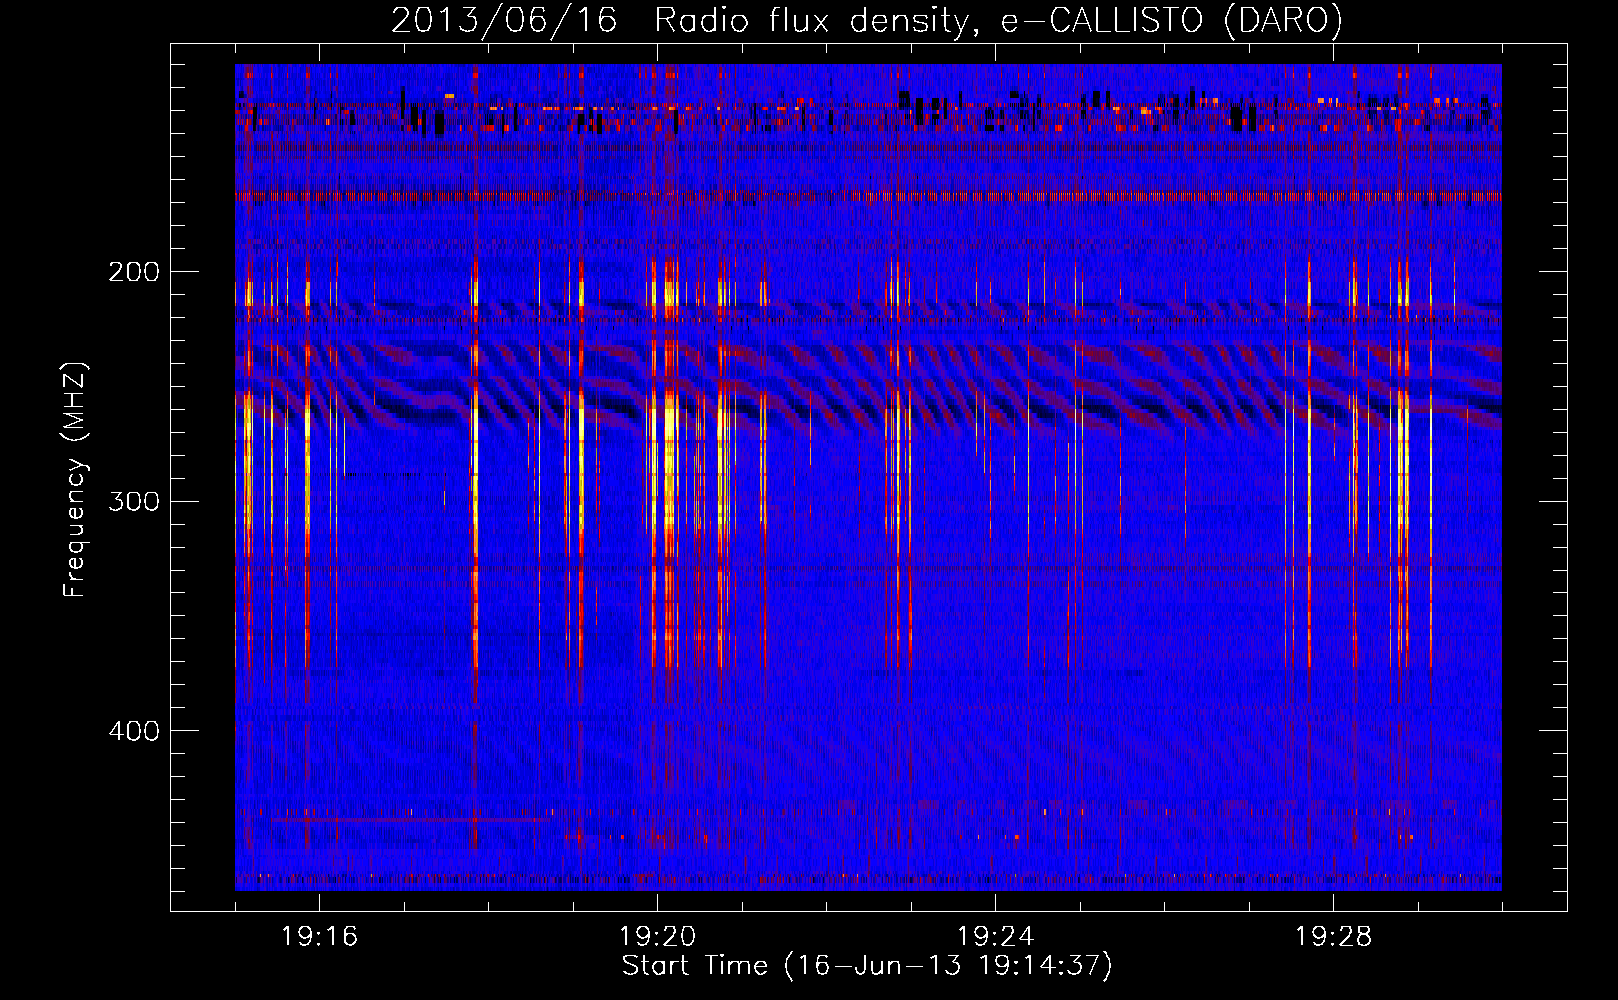Screen dimensions: 1618x1000
Task: Click the 19:20 time tick label
Action: coord(657,937)
